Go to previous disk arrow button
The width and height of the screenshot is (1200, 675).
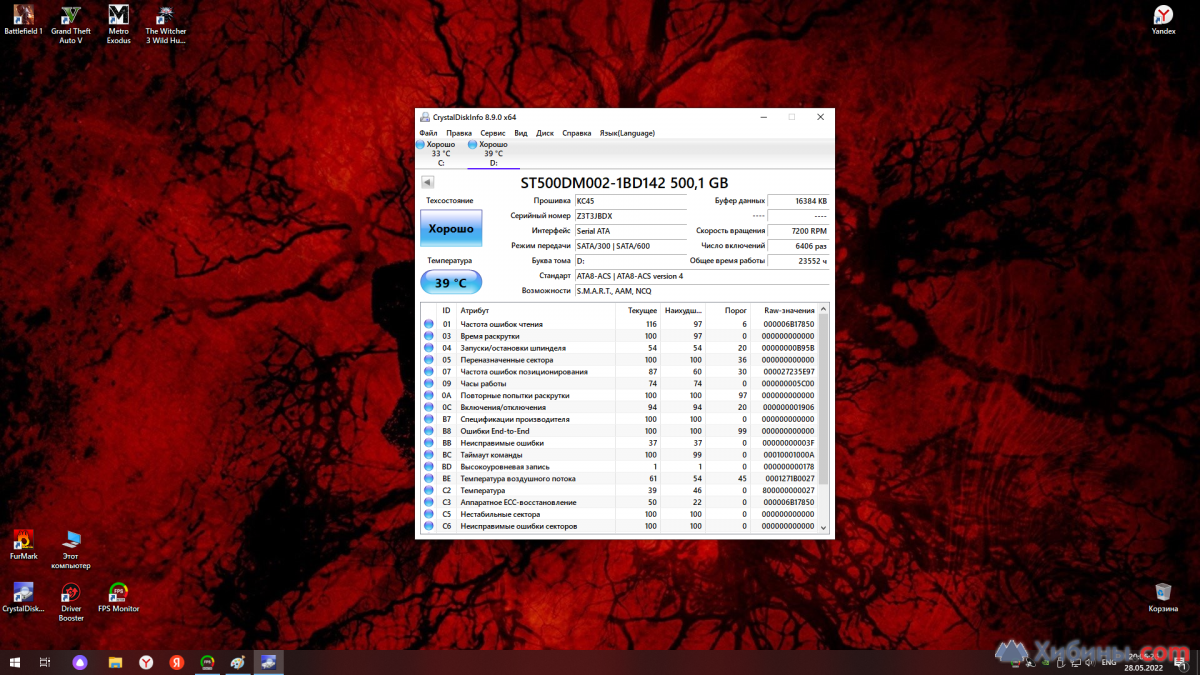[x=427, y=182]
